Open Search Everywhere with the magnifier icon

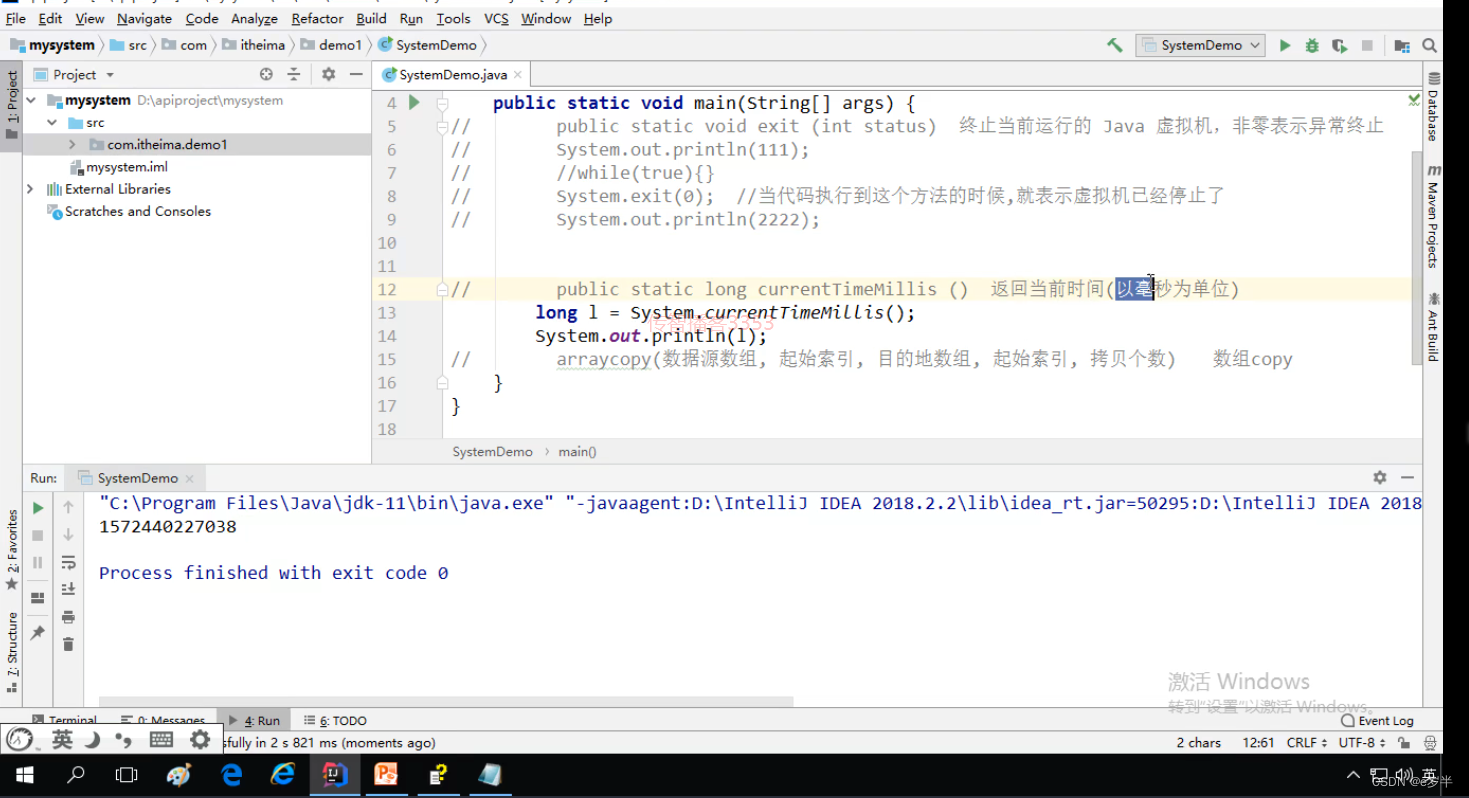[1429, 45]
